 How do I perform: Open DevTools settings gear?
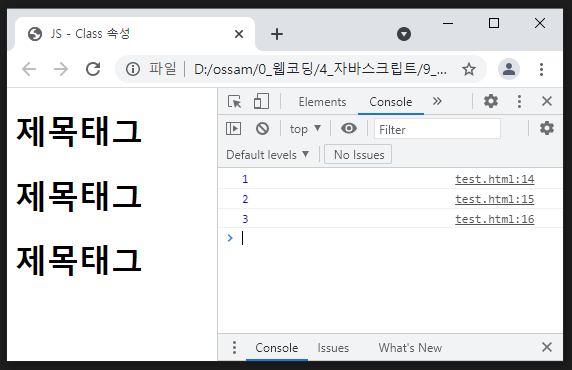coord(491,101)
